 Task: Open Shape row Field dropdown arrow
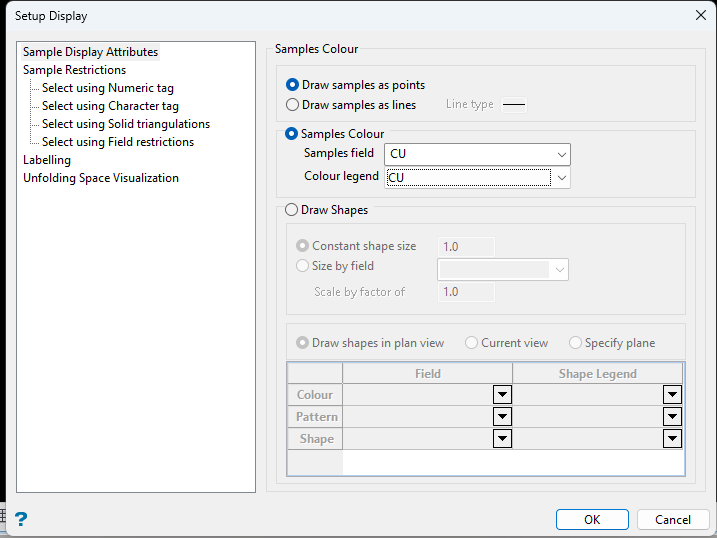coord(502,438)
